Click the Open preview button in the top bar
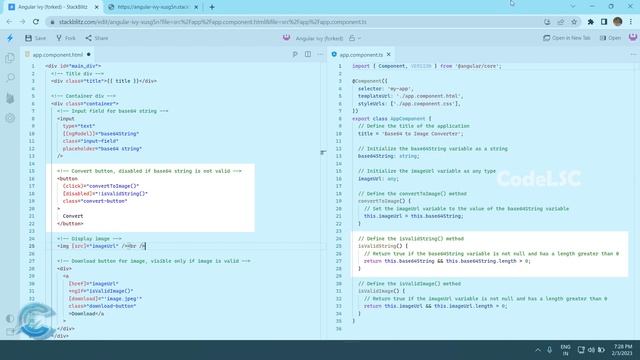The width and height of the screenshot is (640, 360). [610, 38]
